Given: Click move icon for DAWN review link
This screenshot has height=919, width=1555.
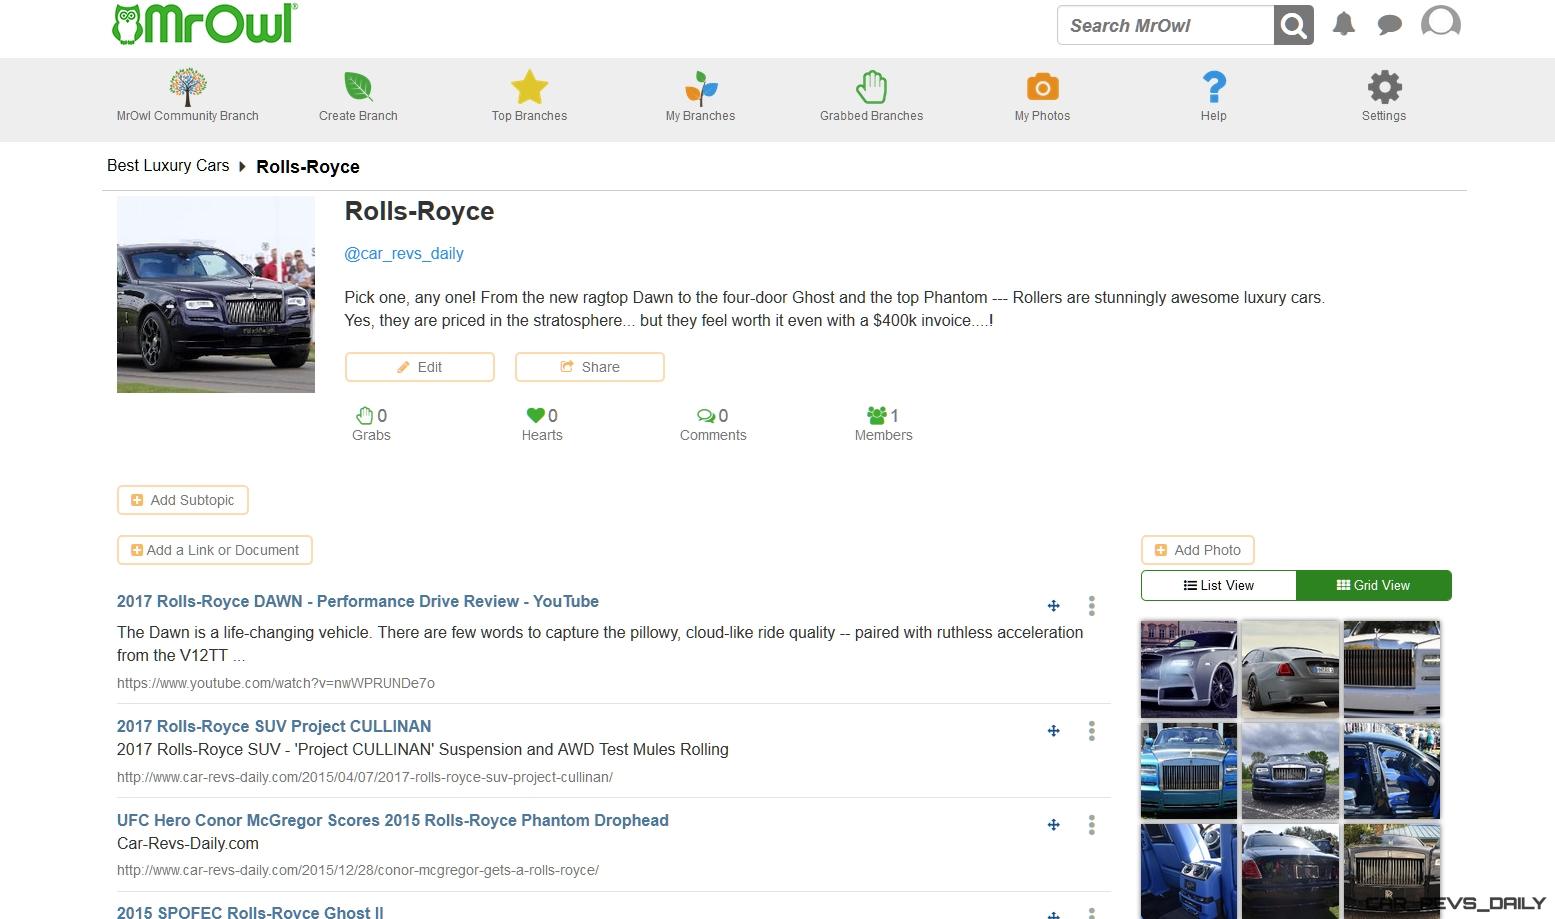Looking at the screenshot, I should point(1053,606).
